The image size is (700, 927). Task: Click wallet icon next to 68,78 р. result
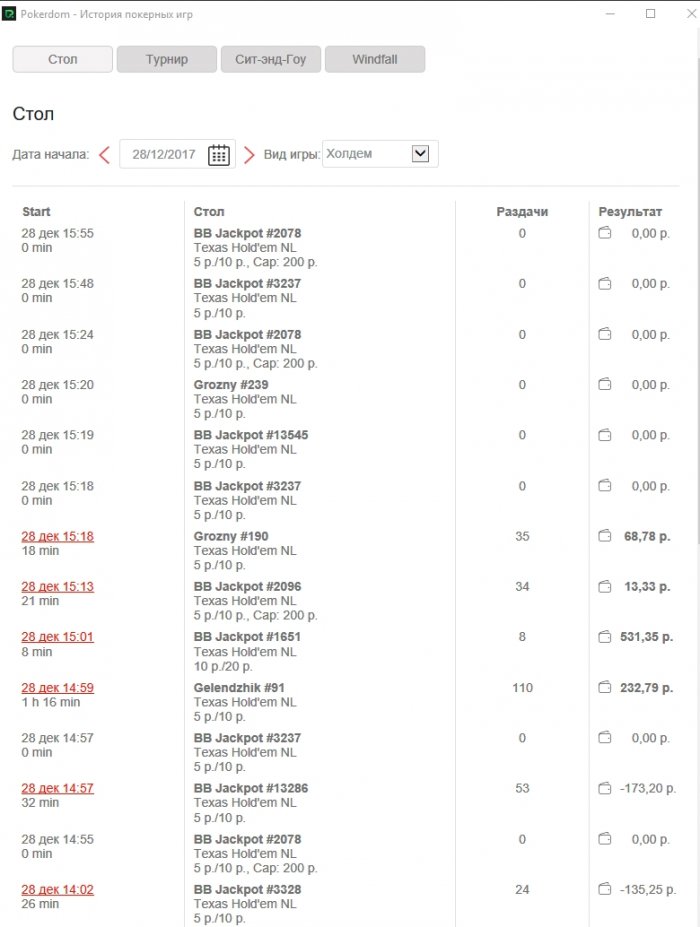click(x=605, y=537)
